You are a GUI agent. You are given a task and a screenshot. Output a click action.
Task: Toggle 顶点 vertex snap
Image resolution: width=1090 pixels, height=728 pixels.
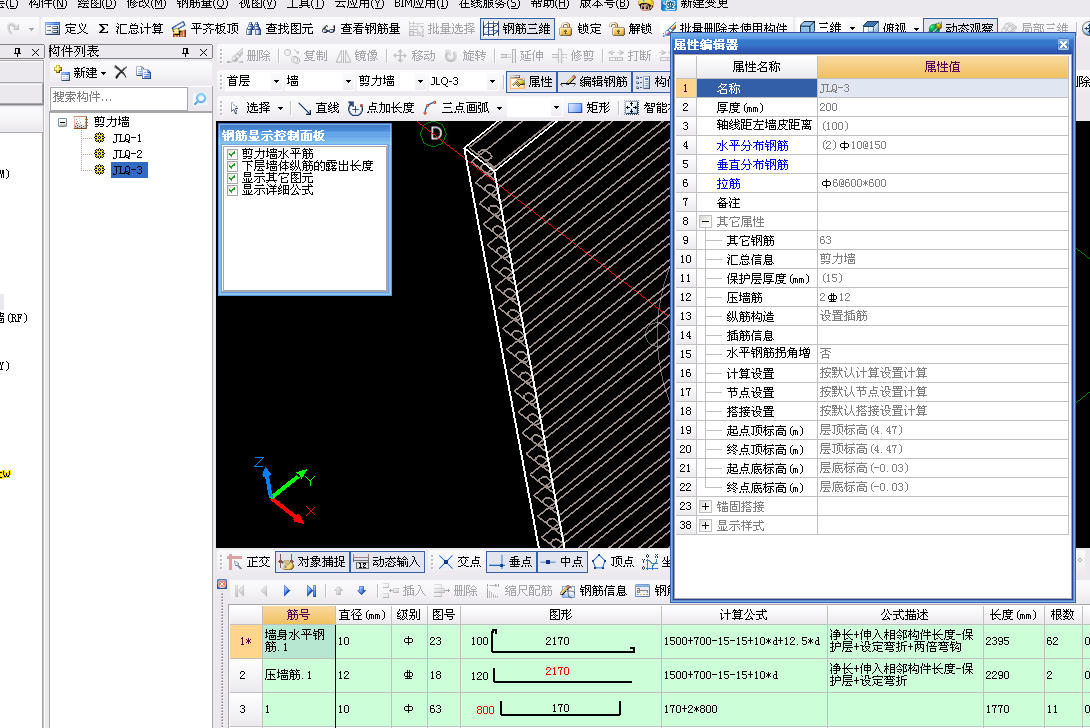point(612,562)
